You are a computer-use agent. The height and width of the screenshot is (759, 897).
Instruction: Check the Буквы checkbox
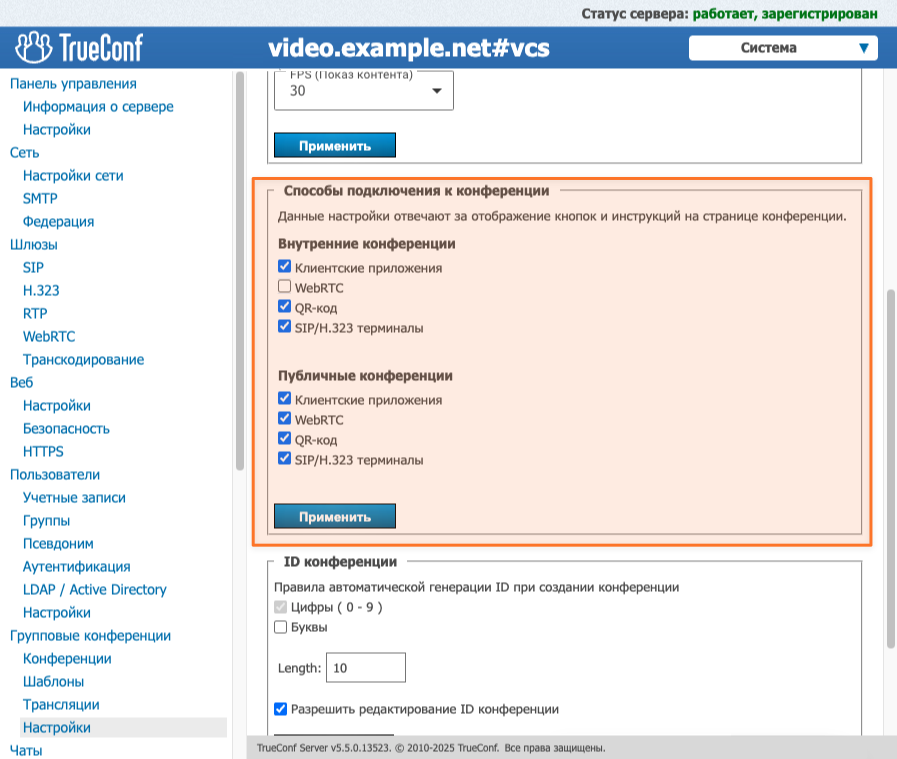(x=280, y=627)
